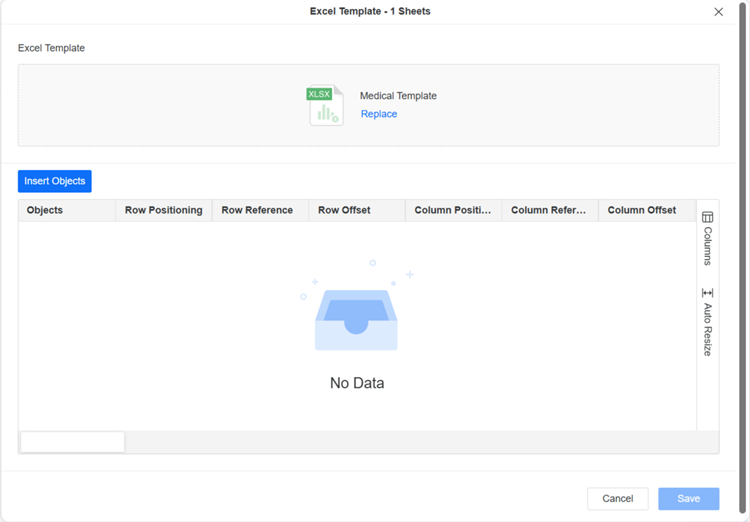
Task: Click the grid's horizontal scrollbar thumb
Action: coord(72,442)
